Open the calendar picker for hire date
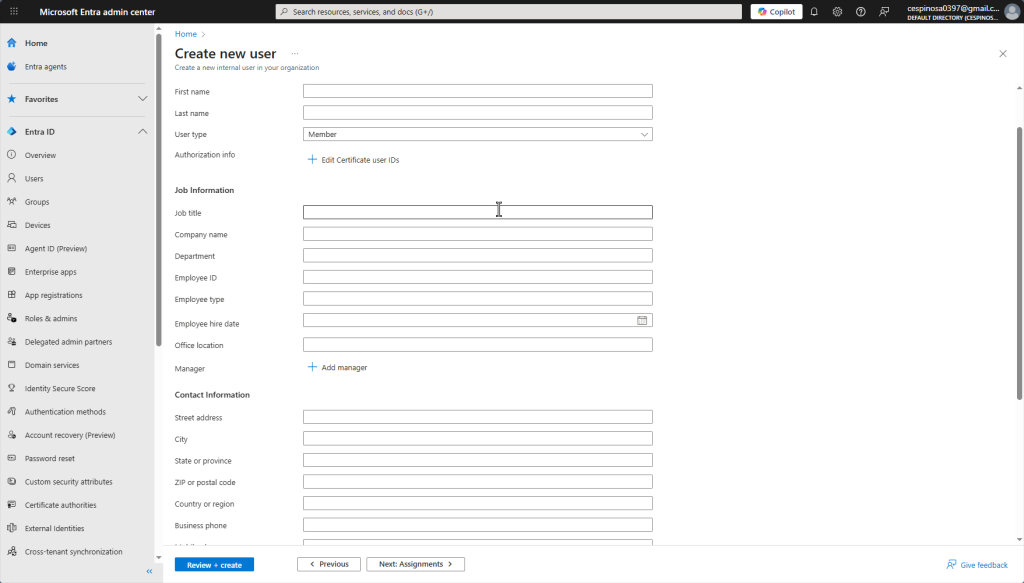 (642, 321)
